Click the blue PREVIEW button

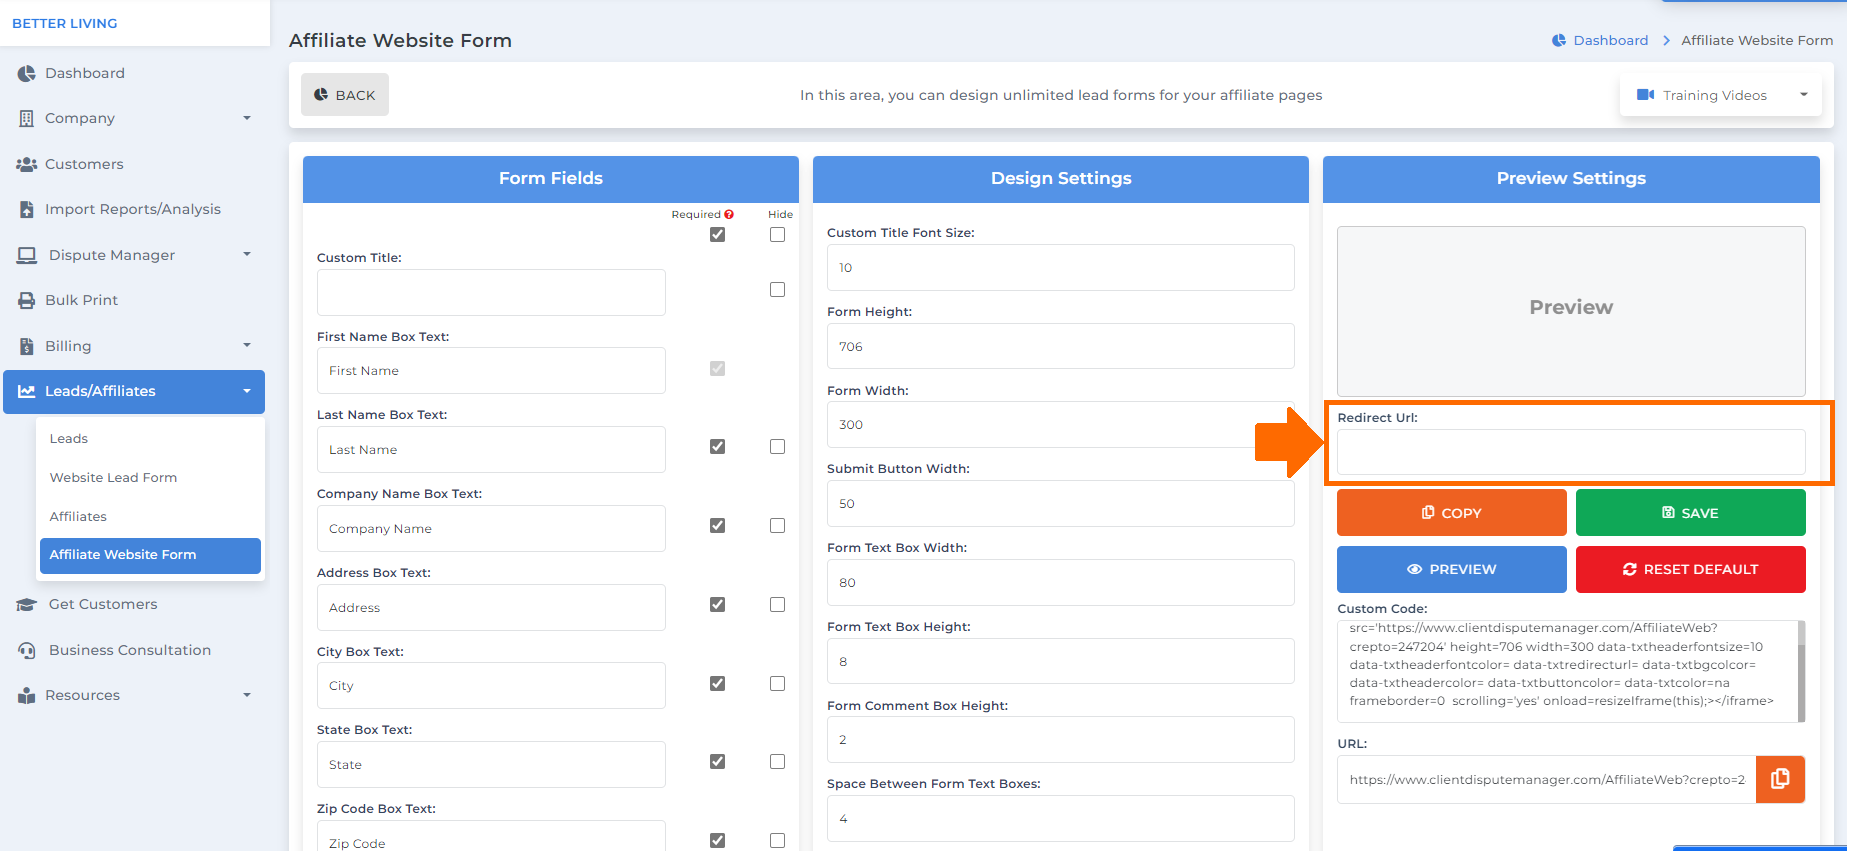coord(1451,569)
